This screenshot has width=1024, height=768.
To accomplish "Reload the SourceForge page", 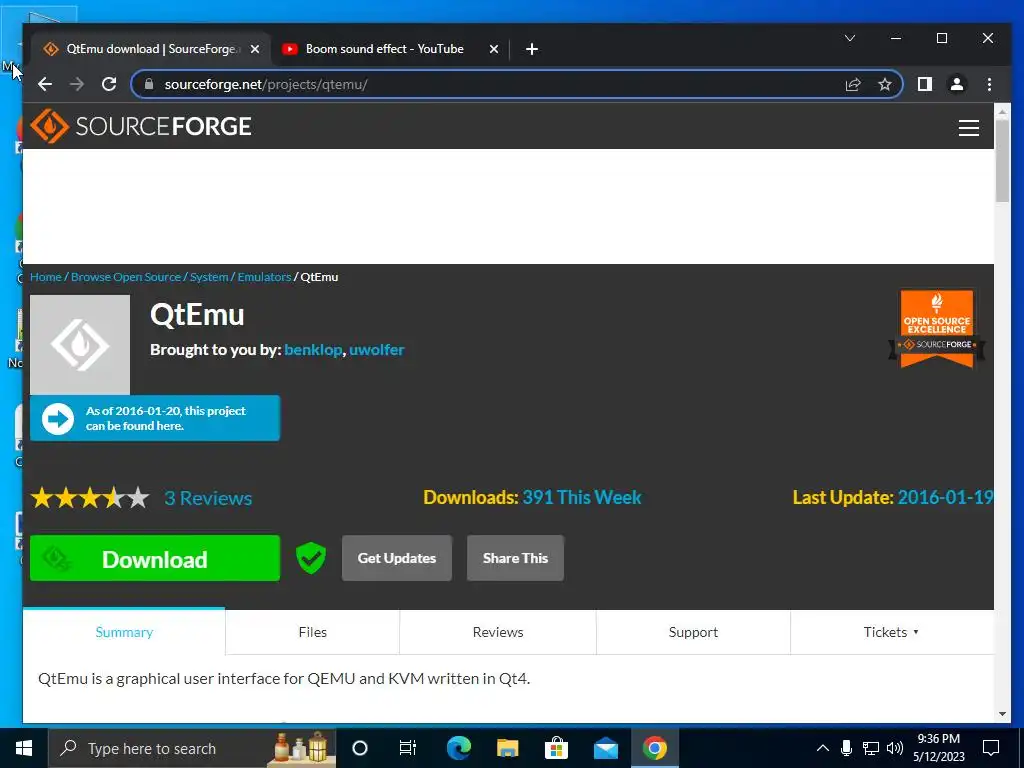I will click(109, 84).
